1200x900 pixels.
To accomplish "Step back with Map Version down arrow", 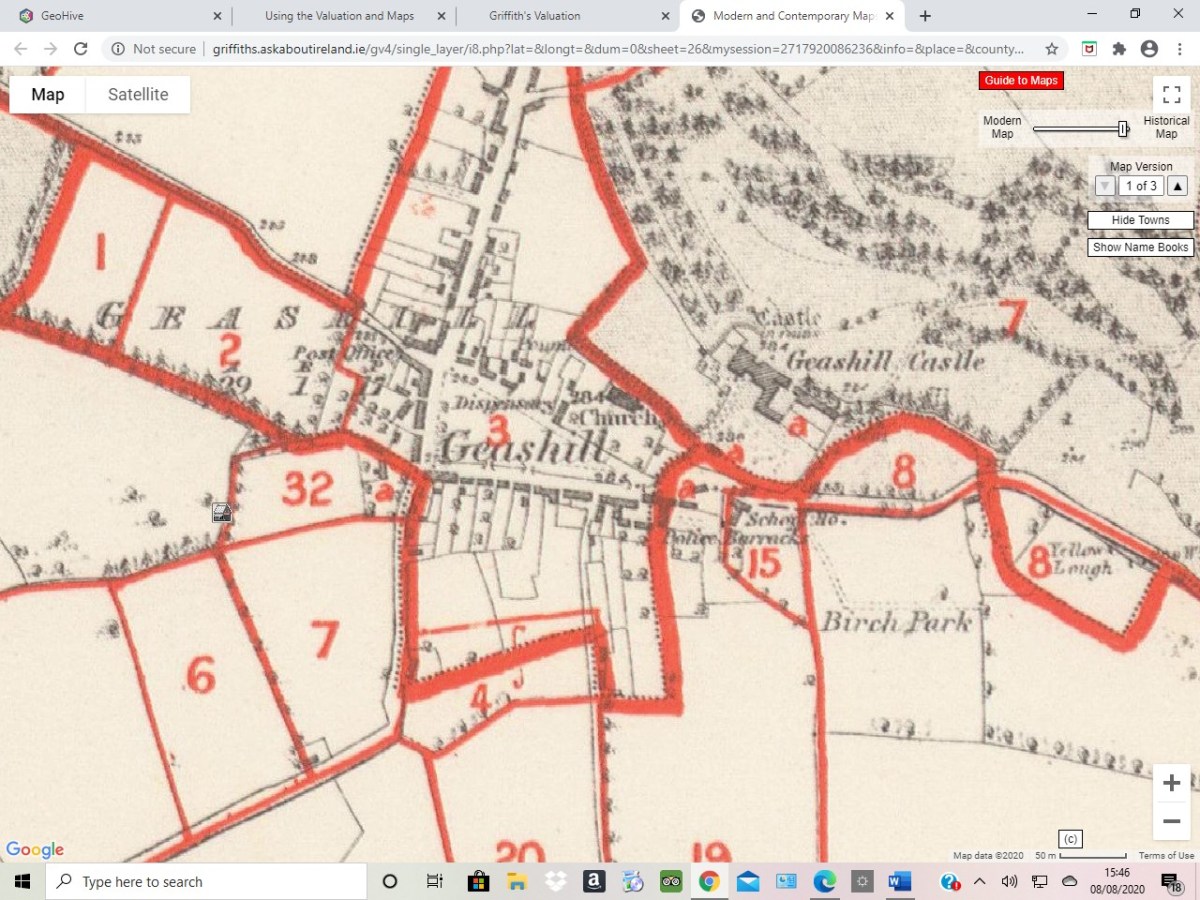I will (x=1105, y=186).
